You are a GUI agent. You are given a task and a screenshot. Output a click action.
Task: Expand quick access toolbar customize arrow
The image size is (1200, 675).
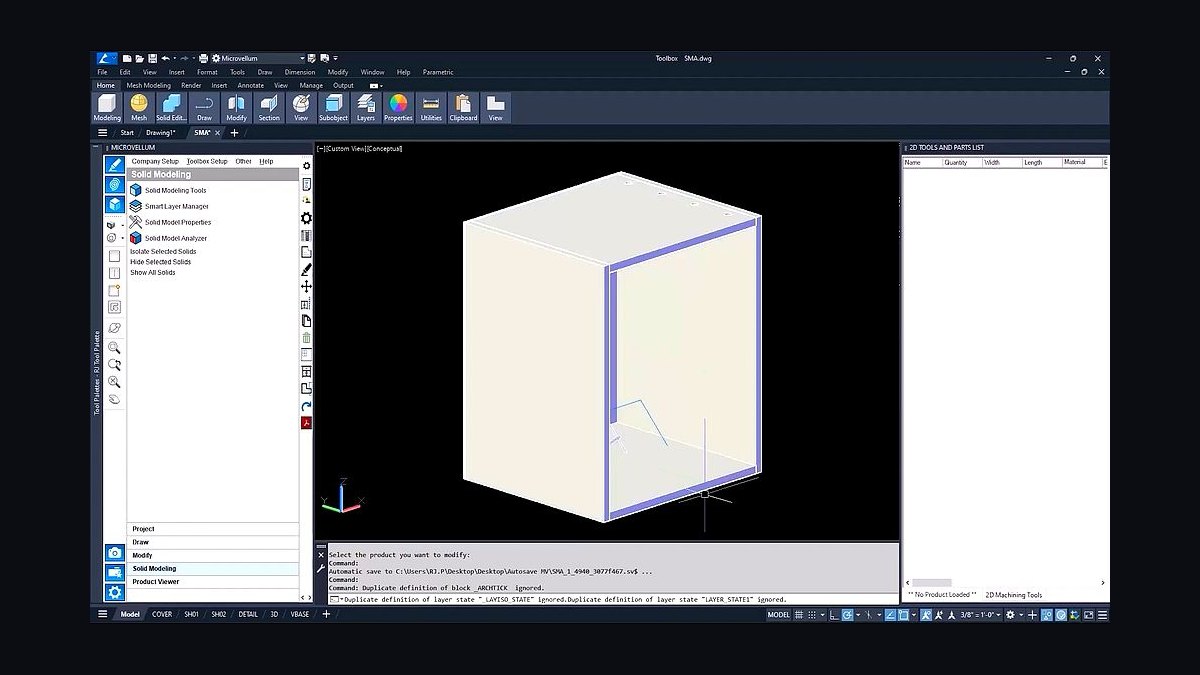tap(335, 58)
